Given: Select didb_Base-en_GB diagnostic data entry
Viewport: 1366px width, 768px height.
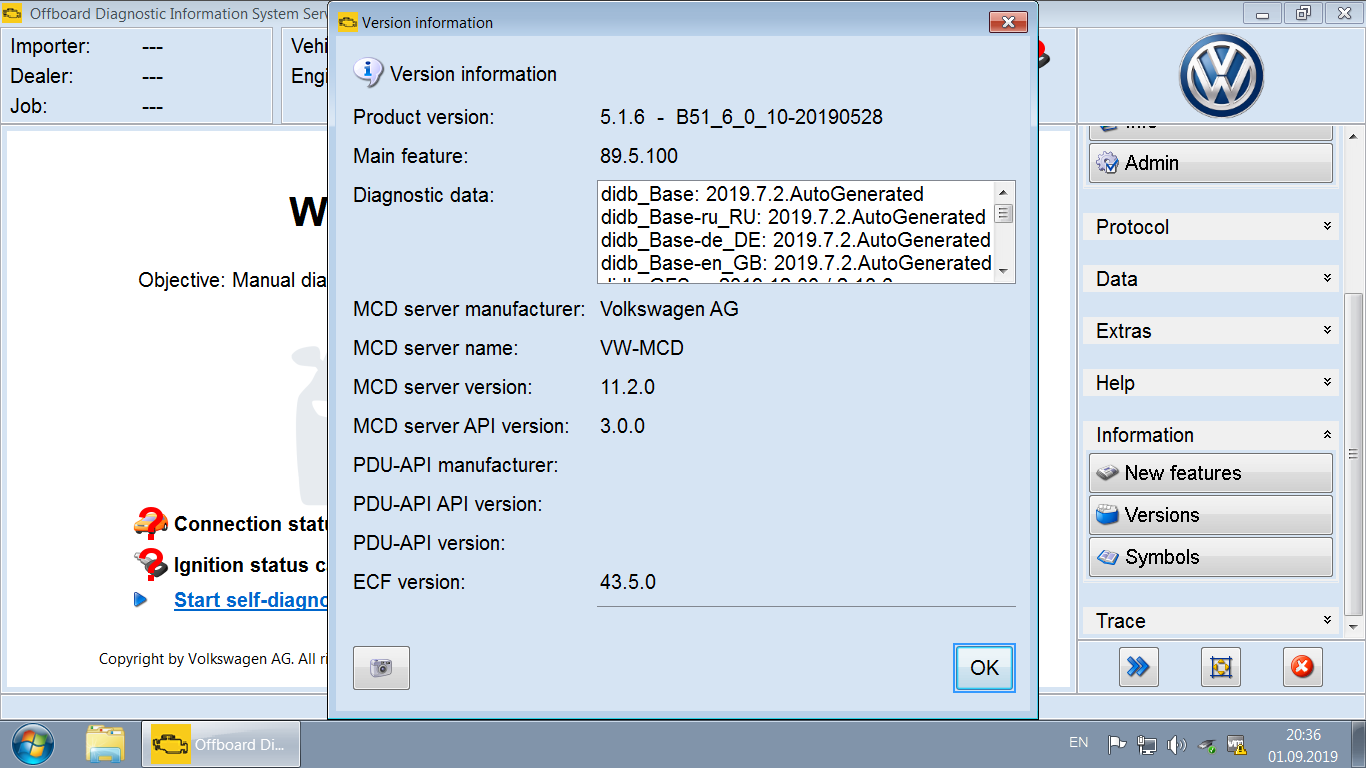Looking at the screenshot, I should click(796, 263).
